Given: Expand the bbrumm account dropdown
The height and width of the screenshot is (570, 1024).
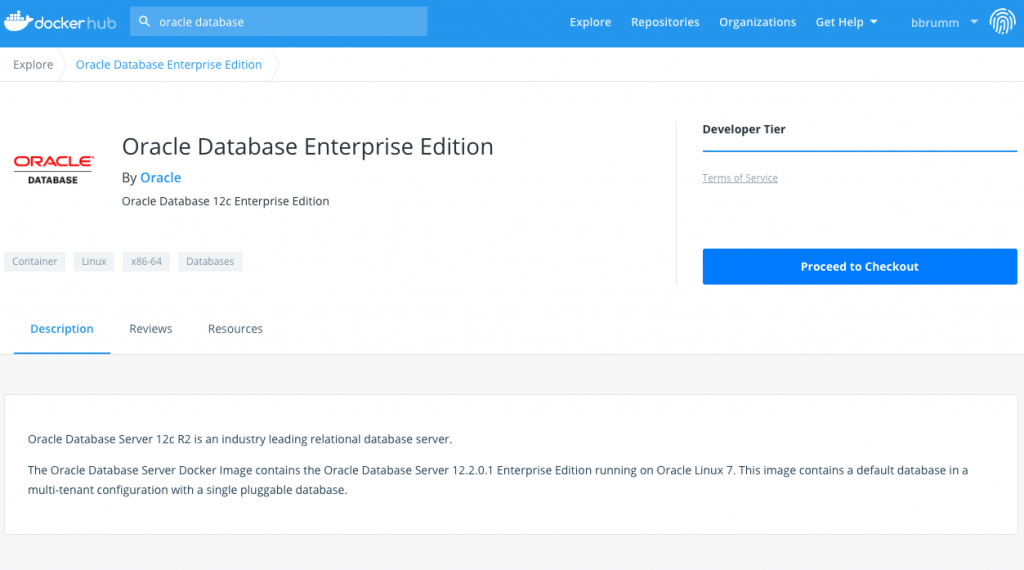Looking at the screenshot, I should [944, 22].
